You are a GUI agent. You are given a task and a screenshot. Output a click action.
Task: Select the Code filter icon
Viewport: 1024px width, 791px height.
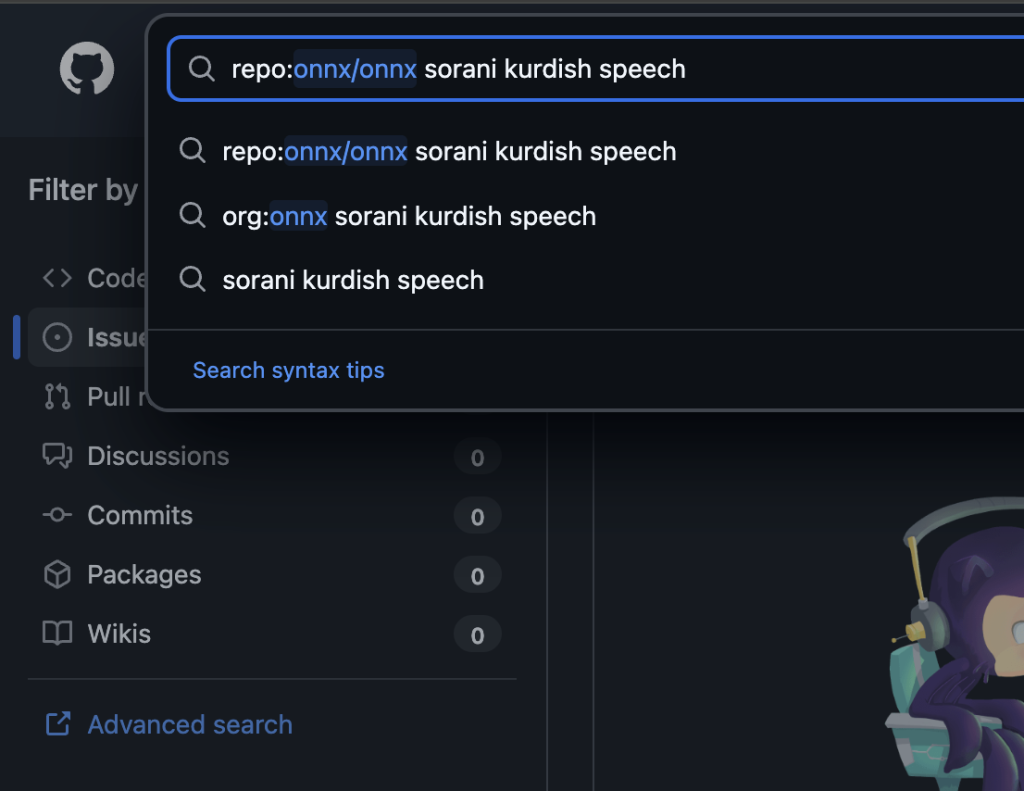click(x=57, y=278)
